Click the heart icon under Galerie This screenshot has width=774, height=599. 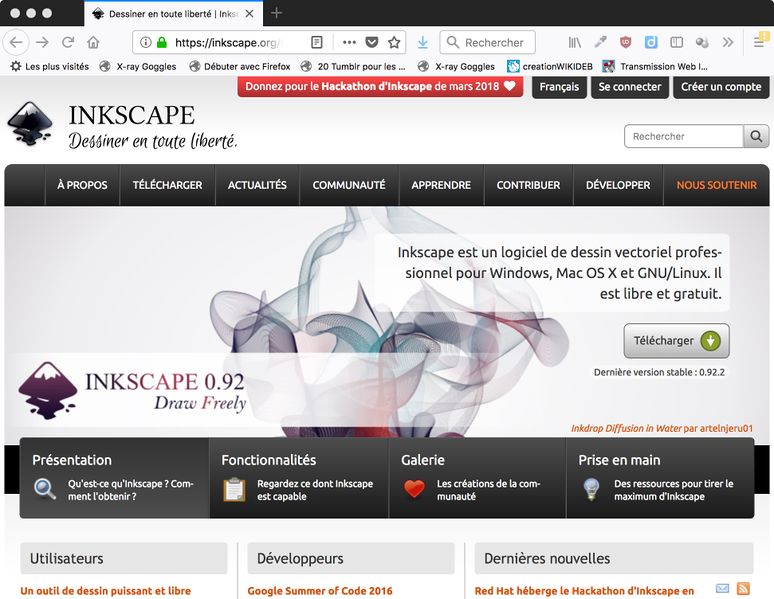(x=414, y=489)
